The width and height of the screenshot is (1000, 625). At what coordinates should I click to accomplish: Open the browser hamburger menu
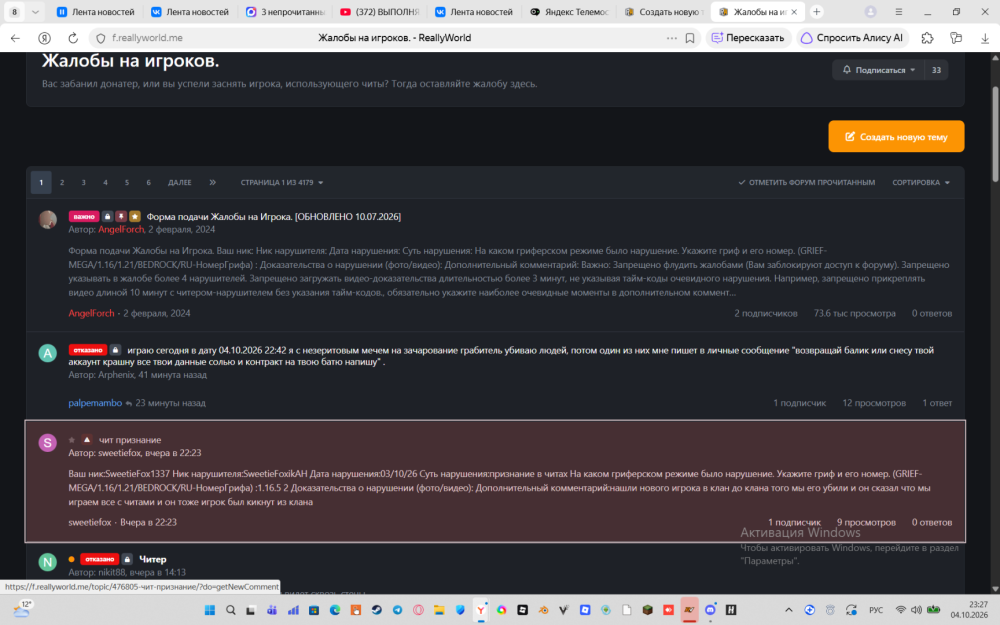(899, 12)
